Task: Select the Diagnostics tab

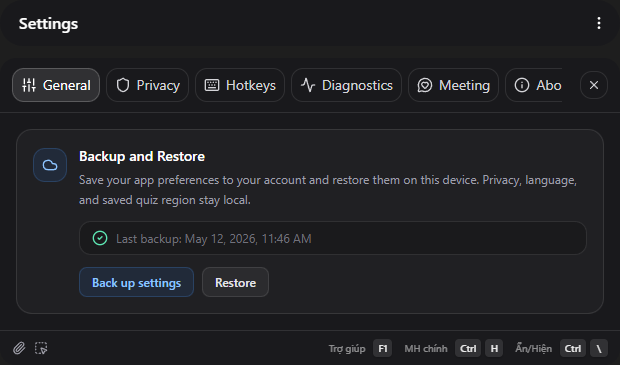Action: [346, 85]
